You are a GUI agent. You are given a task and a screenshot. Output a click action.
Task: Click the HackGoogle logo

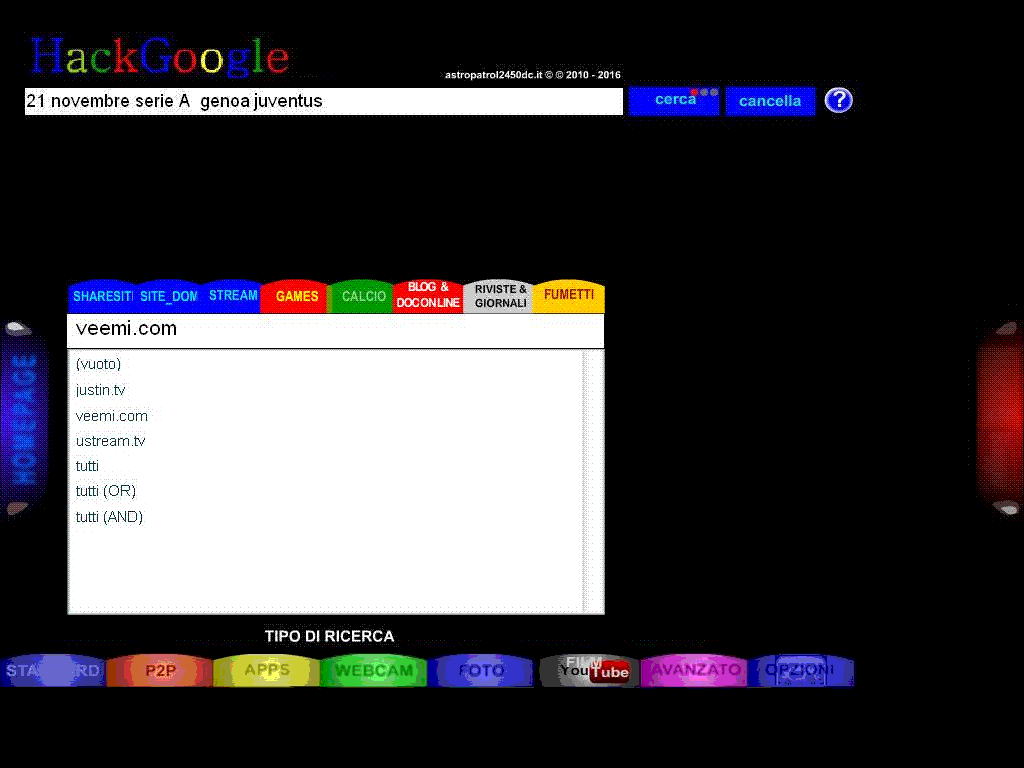(160, 56)
